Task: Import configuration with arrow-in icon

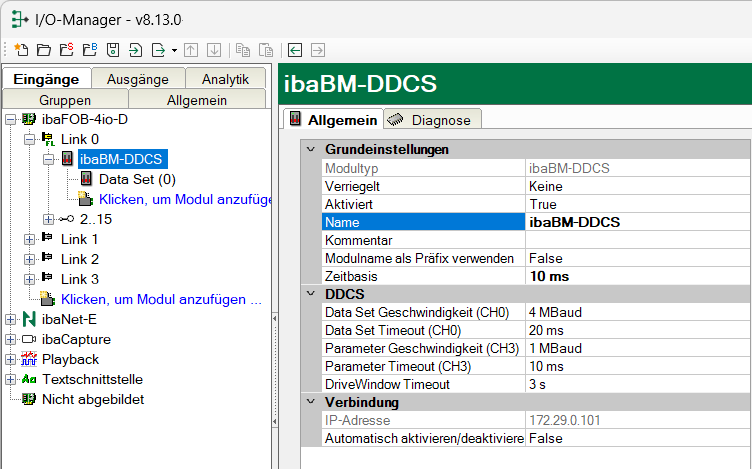Action: coord(136,50)
